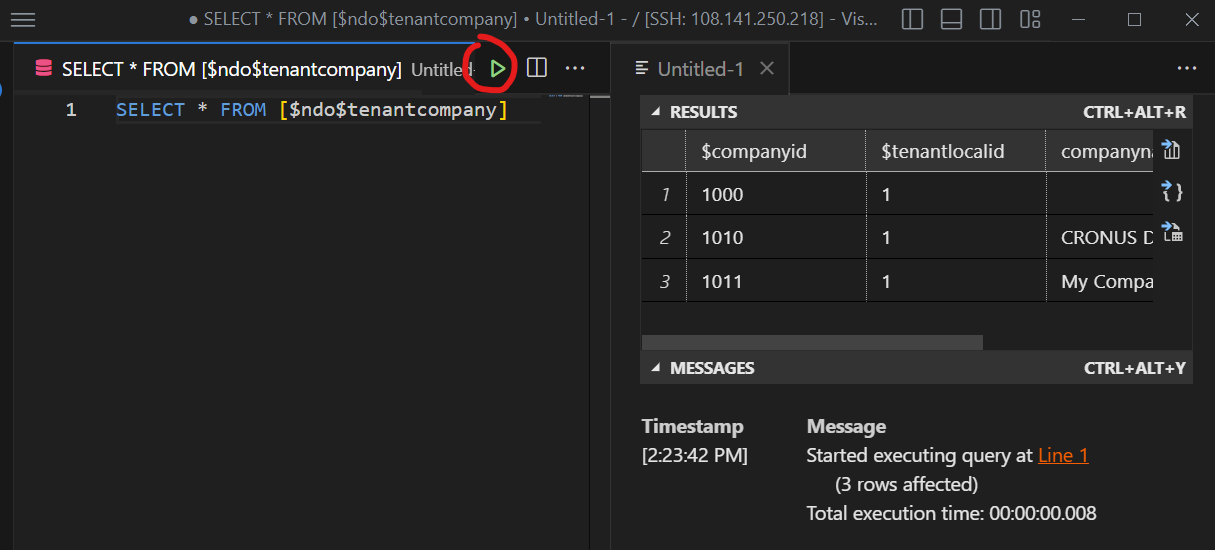This screenshot has height=550, width=1215.
Task: Split the editor to the right
Action: coord(537,68)
